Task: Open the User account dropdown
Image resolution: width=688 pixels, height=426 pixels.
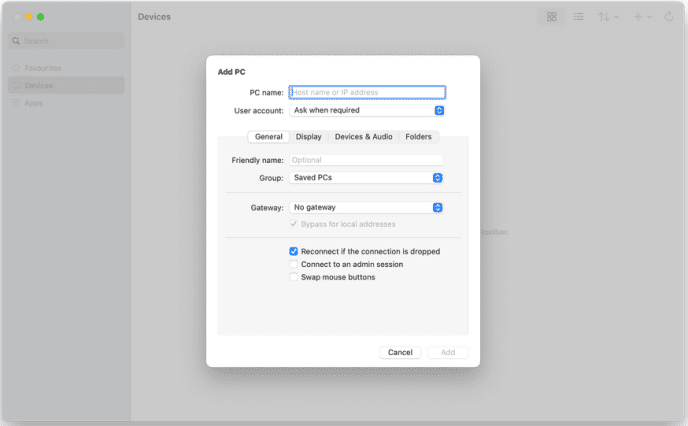Action: point(367,111)
